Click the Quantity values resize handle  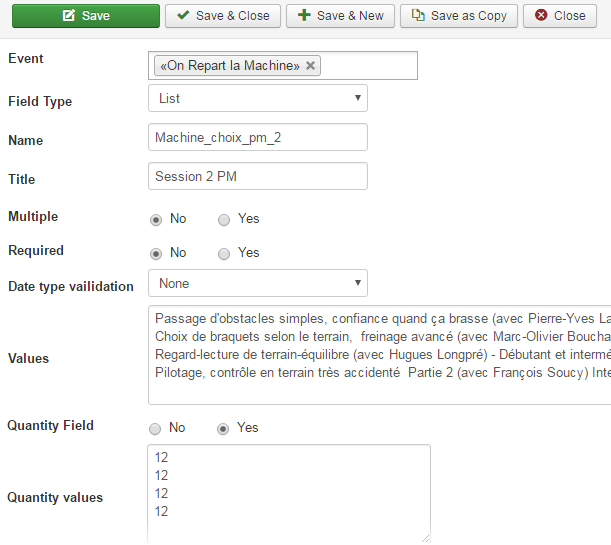point(425,537)
